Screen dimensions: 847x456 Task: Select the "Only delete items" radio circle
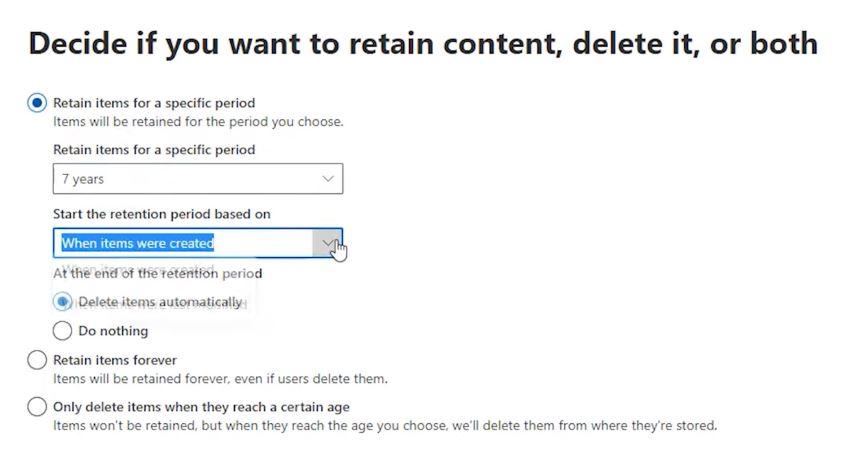[37, 407]
